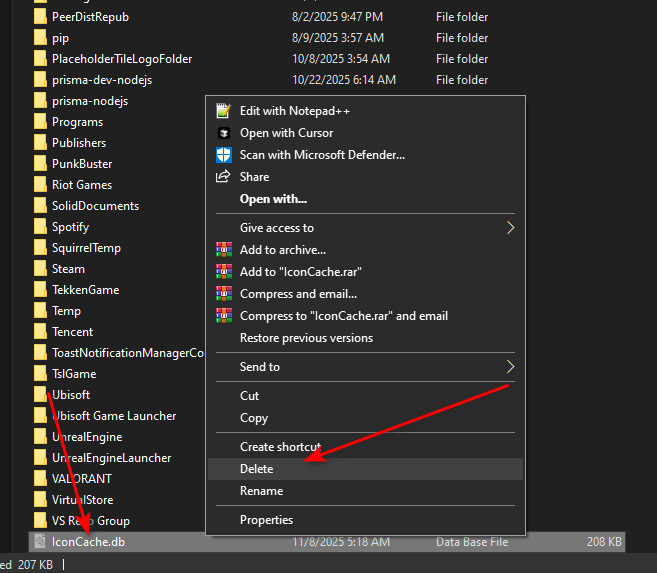
Task: Select Scan with Microsoft Defender
Action: pyautogui.click(x=365, y=155)
